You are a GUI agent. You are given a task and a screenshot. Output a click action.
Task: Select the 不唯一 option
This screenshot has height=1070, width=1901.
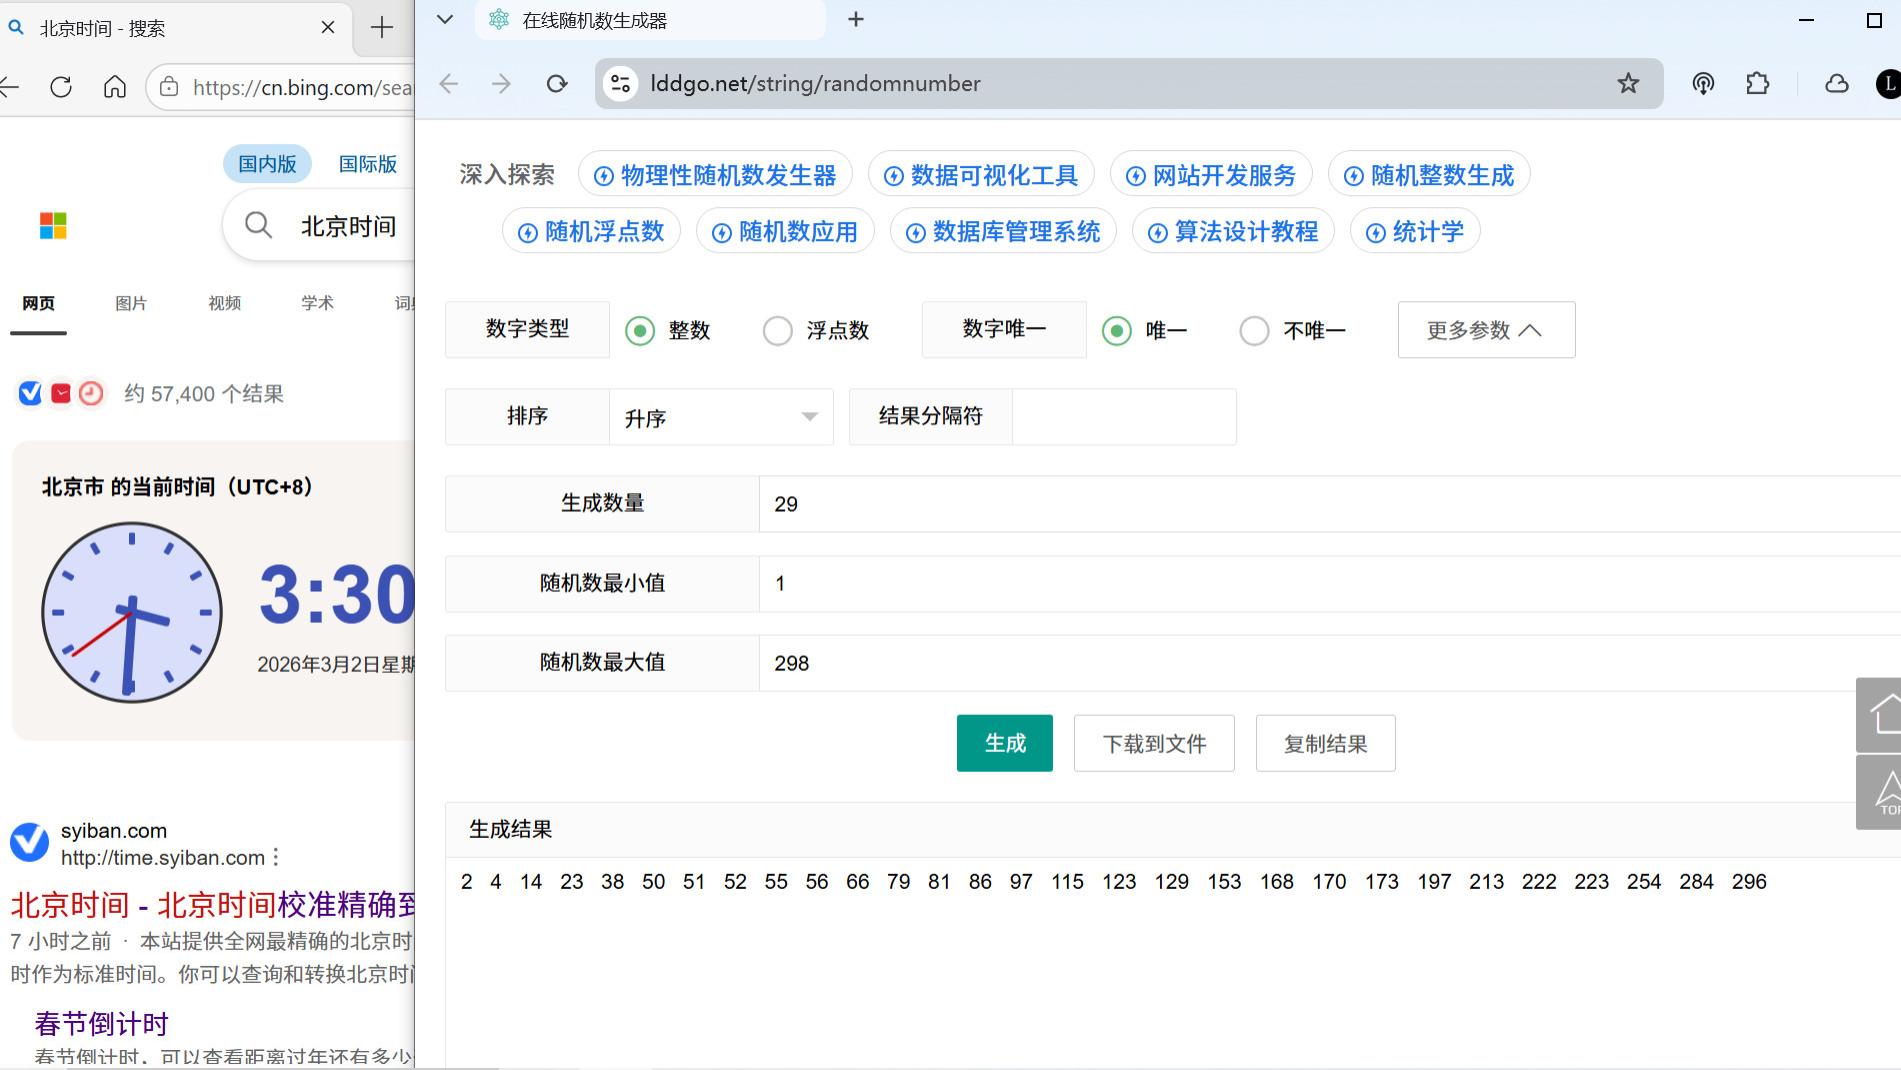coord(1254,330)
